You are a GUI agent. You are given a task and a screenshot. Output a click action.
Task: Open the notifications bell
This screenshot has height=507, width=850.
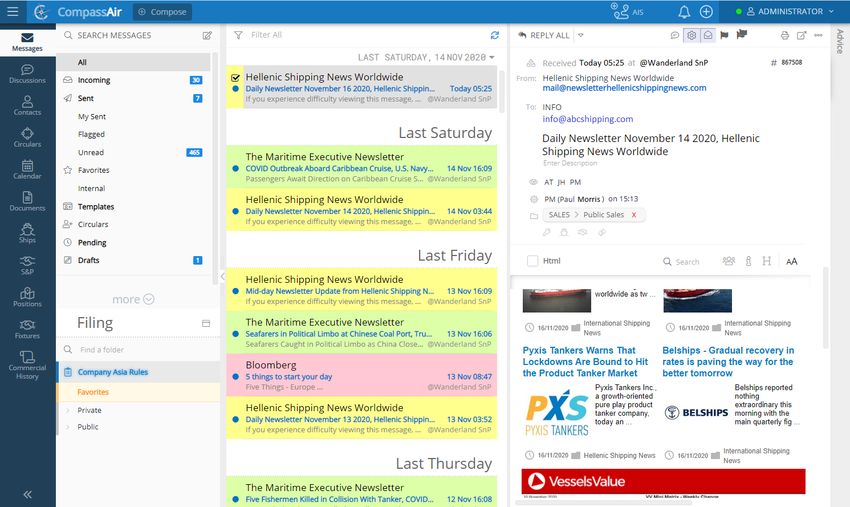[684, 11]
